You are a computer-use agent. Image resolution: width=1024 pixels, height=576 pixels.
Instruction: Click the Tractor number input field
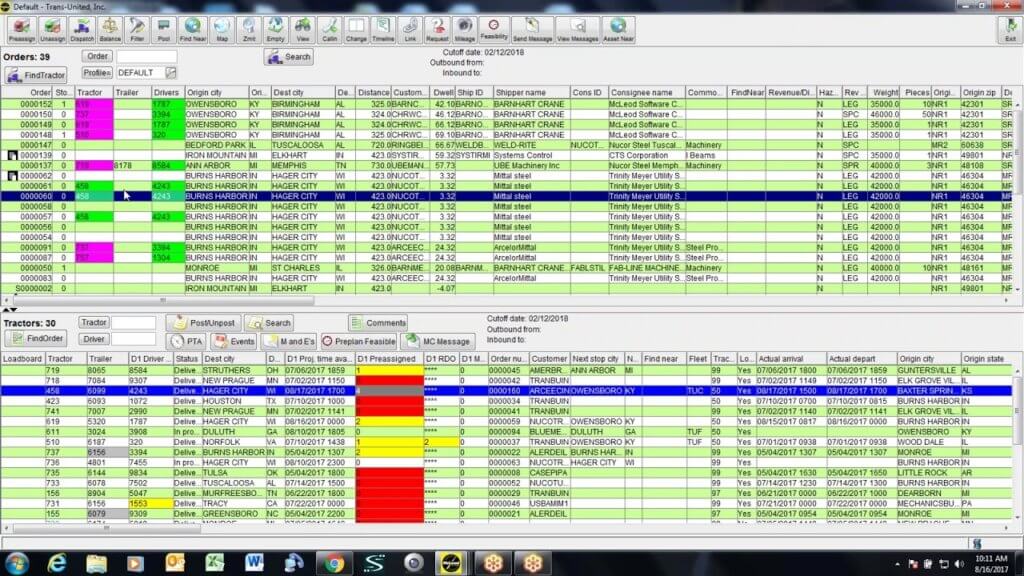pos(134,323)
